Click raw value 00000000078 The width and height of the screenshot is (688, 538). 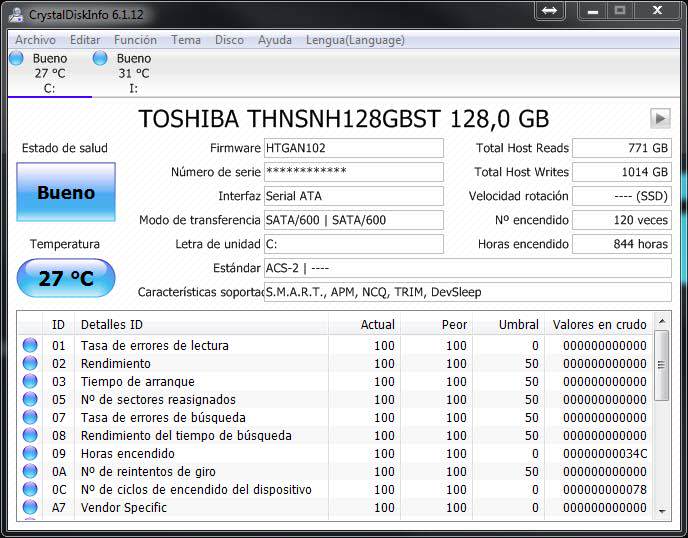(x=605, y=489)
